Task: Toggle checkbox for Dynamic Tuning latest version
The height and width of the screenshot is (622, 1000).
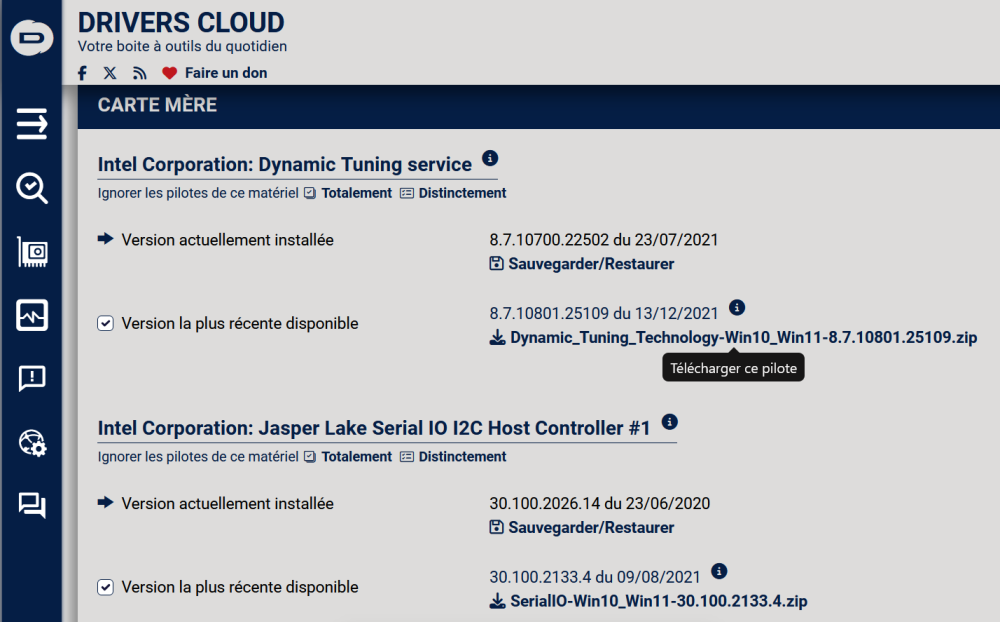Action: tap(106, 323)
